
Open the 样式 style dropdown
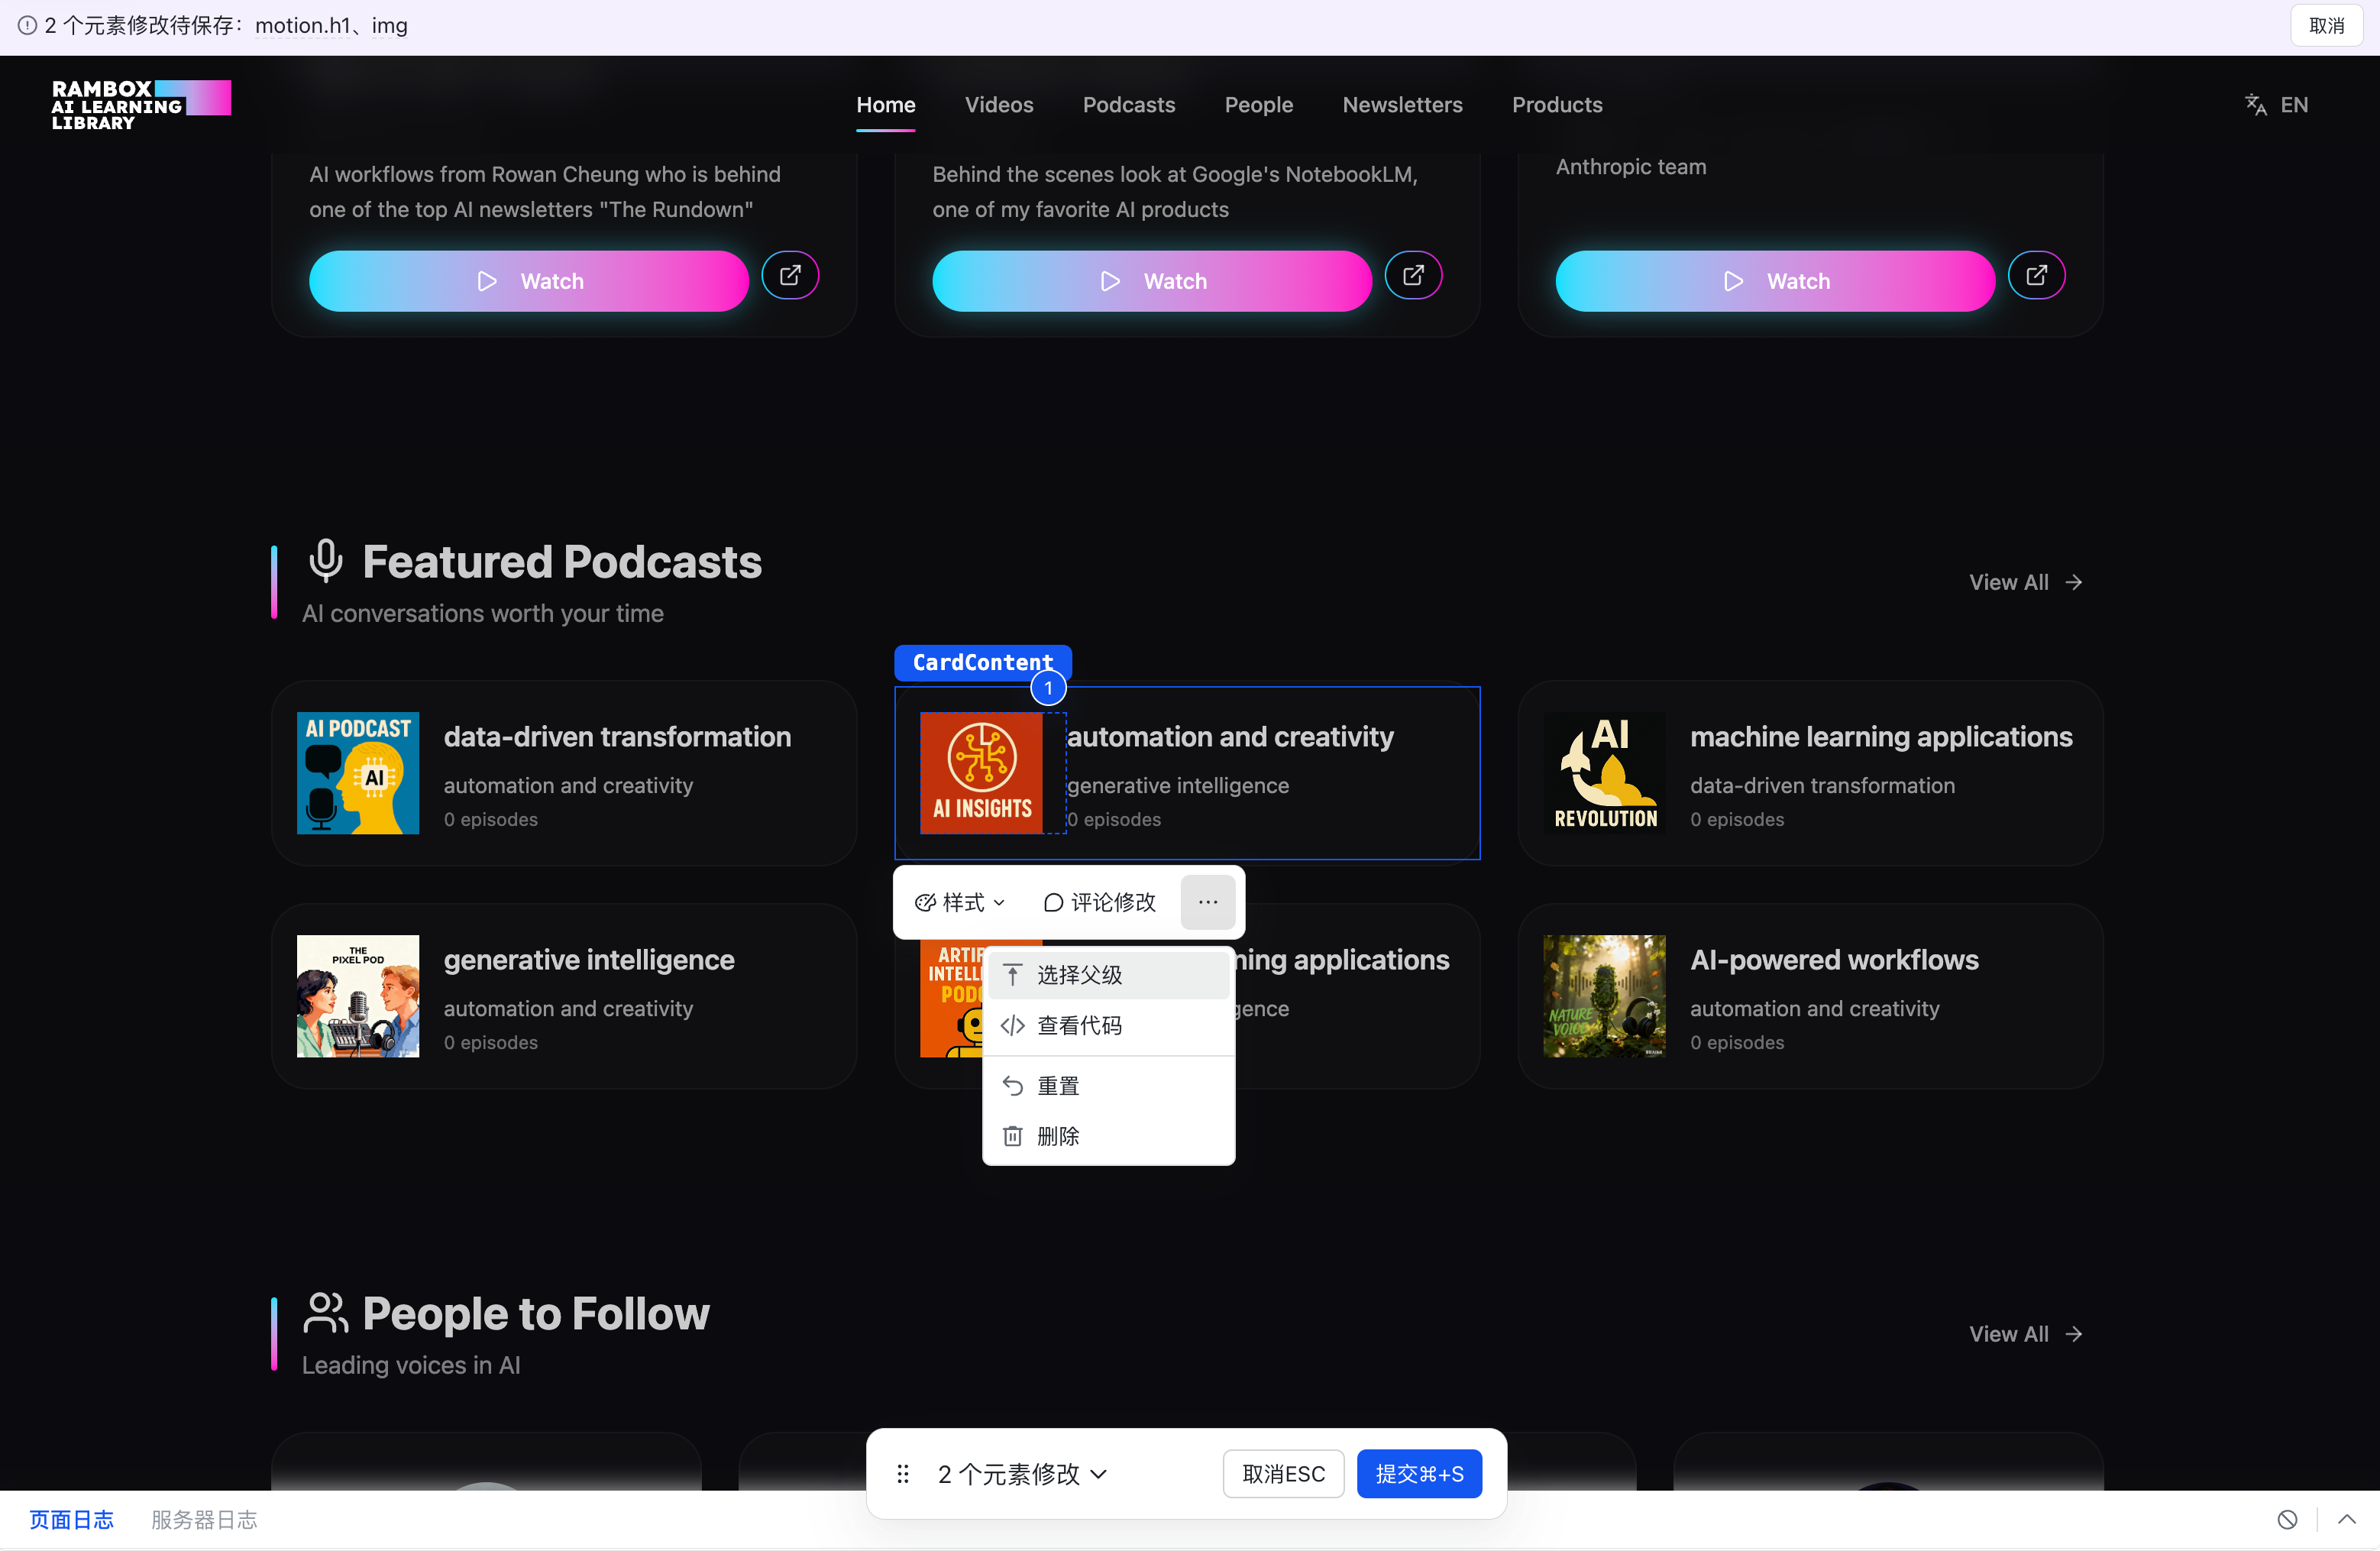tap(959, 902)
